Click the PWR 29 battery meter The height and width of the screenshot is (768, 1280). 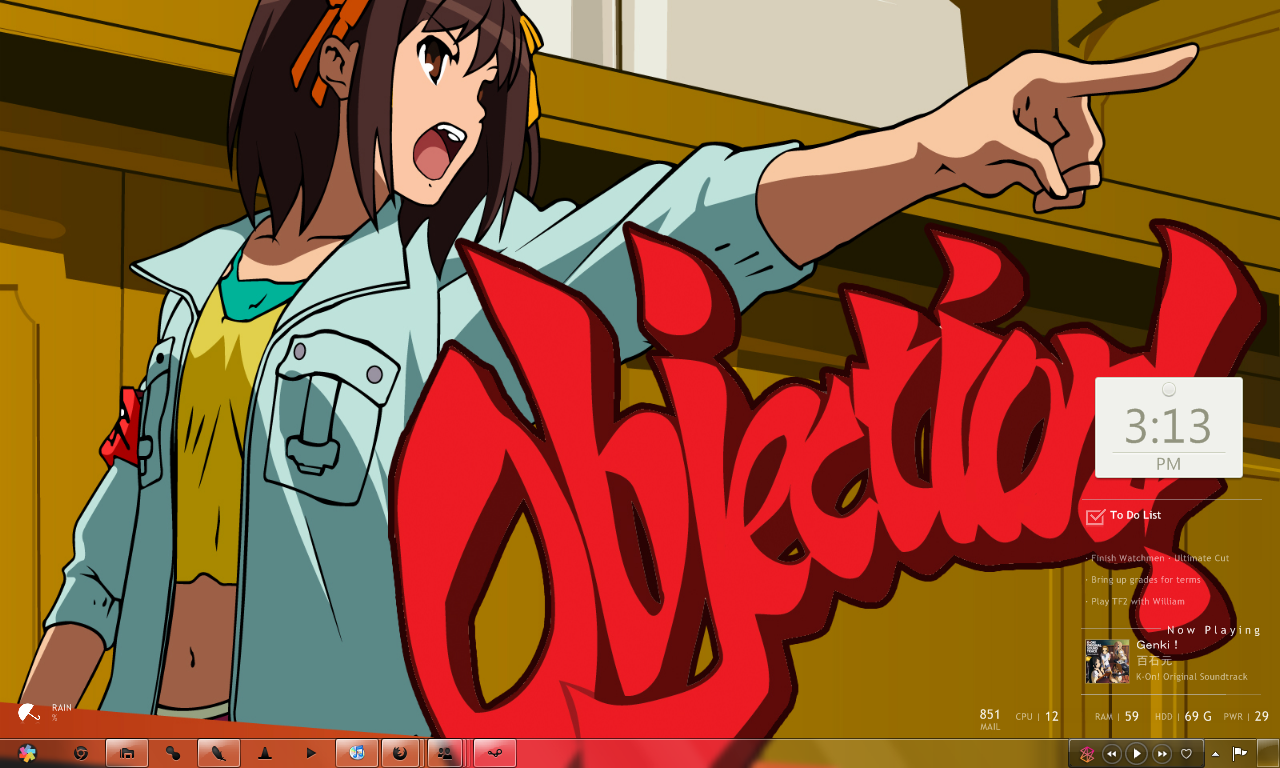pyautogui.click(x=1246, y=717)
